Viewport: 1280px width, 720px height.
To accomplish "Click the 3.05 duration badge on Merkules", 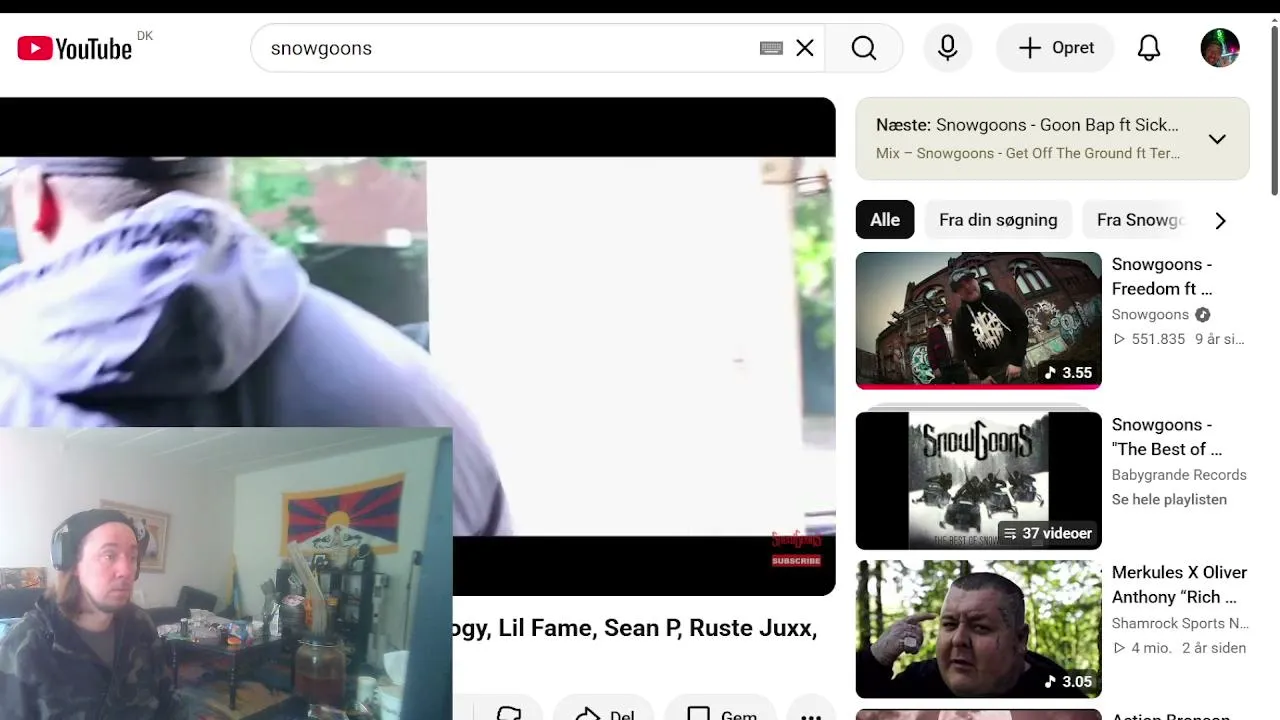I will tap(1068, 682).
